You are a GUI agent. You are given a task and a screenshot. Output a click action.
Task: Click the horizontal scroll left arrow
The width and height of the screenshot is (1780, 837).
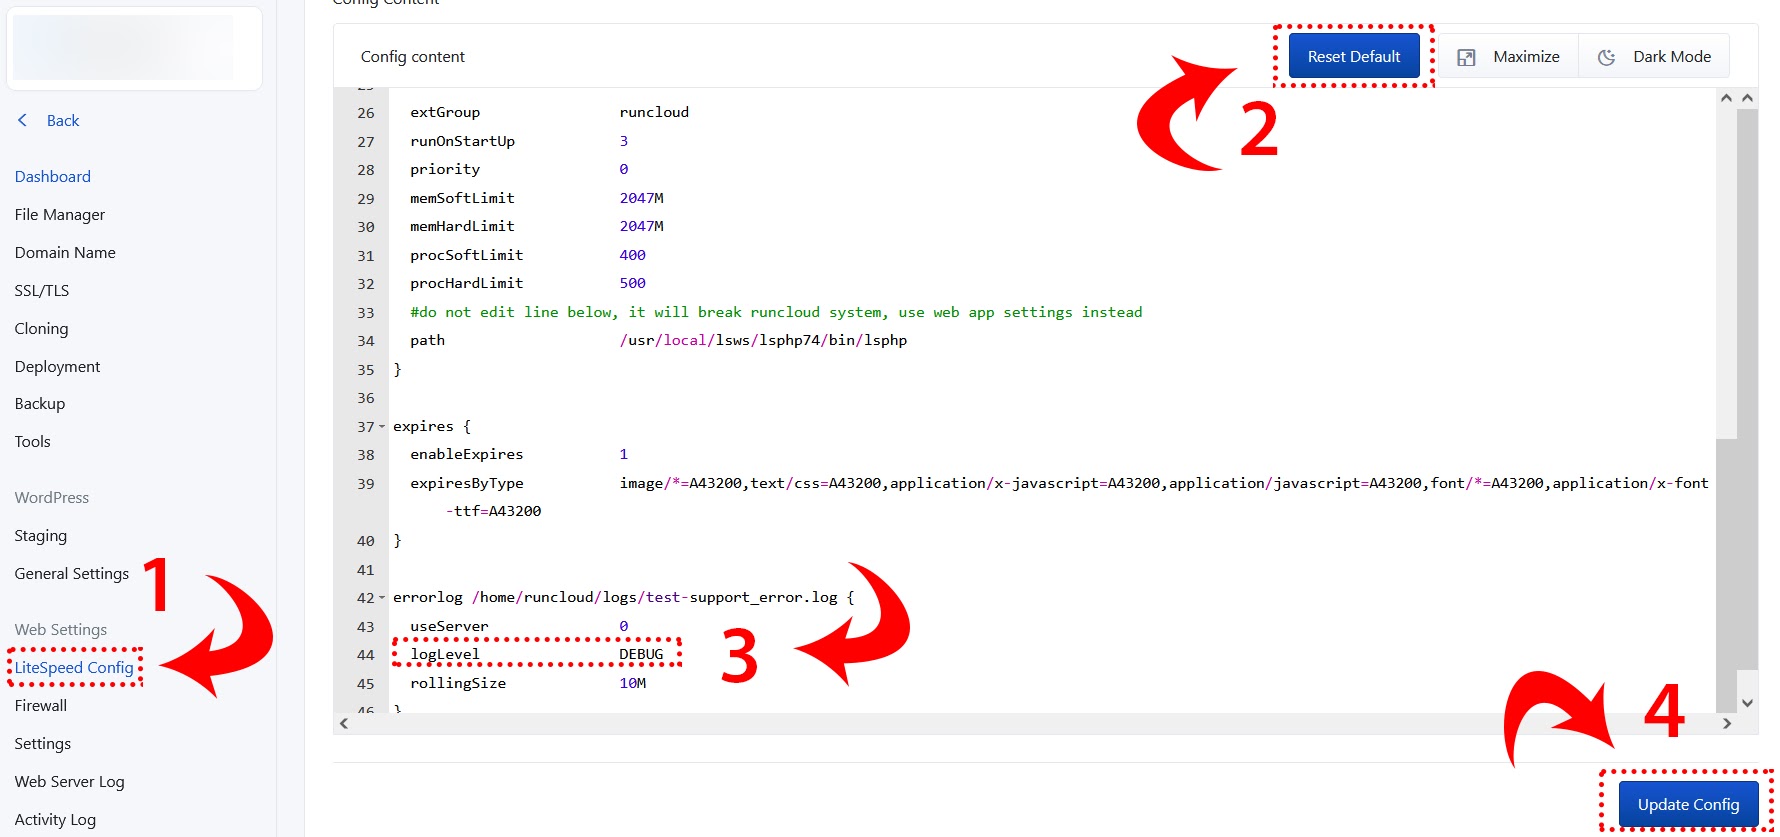pyautogui.click(x=344, y=723)
